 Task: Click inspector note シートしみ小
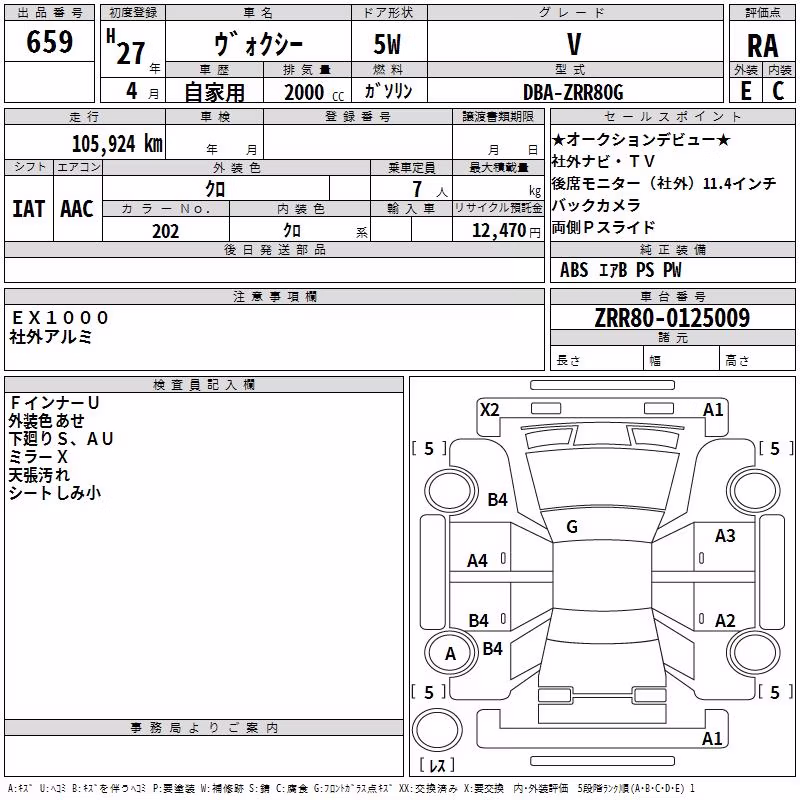click(x=55, y=493)
